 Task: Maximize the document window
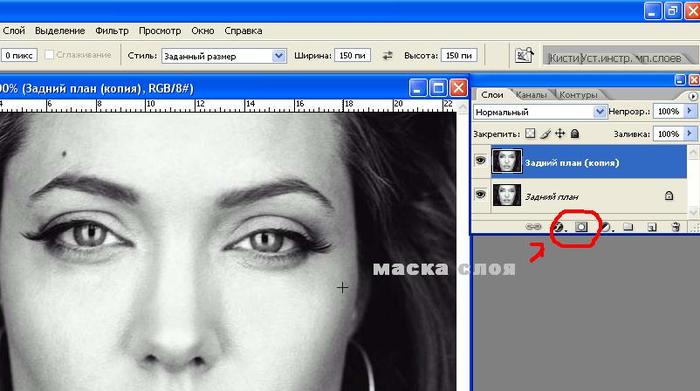[x=438, y=88]
